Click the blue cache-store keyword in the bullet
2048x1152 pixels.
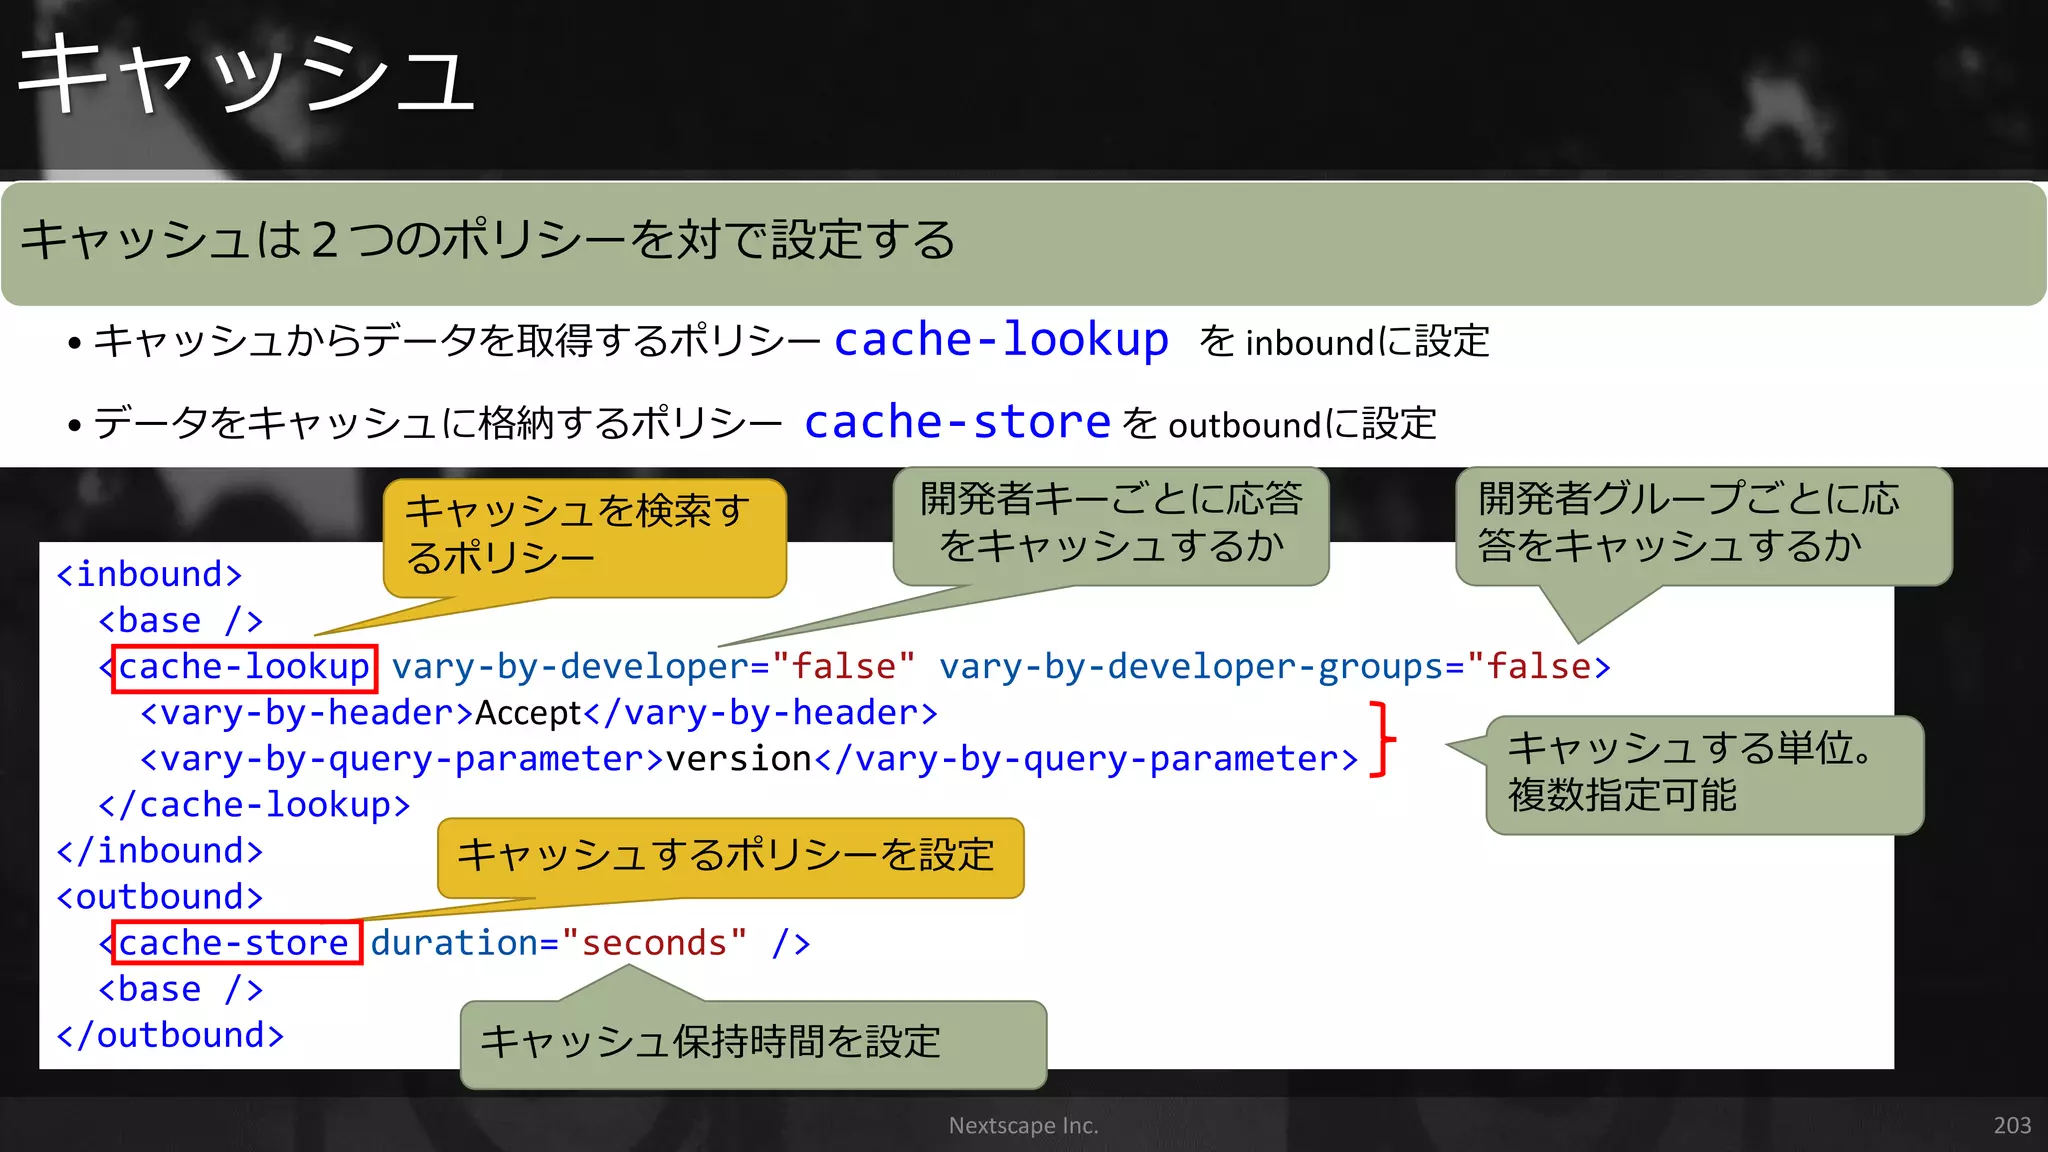[957, 422]
